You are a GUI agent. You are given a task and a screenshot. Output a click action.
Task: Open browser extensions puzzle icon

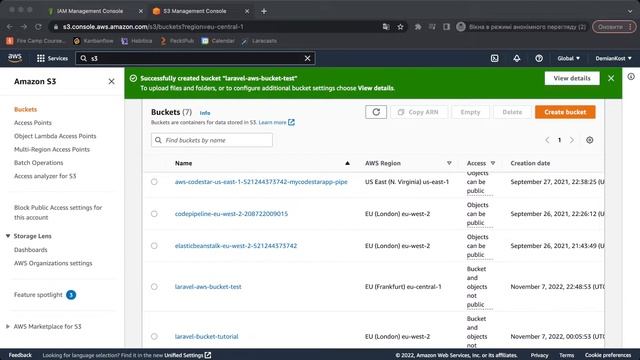[418, 27]
